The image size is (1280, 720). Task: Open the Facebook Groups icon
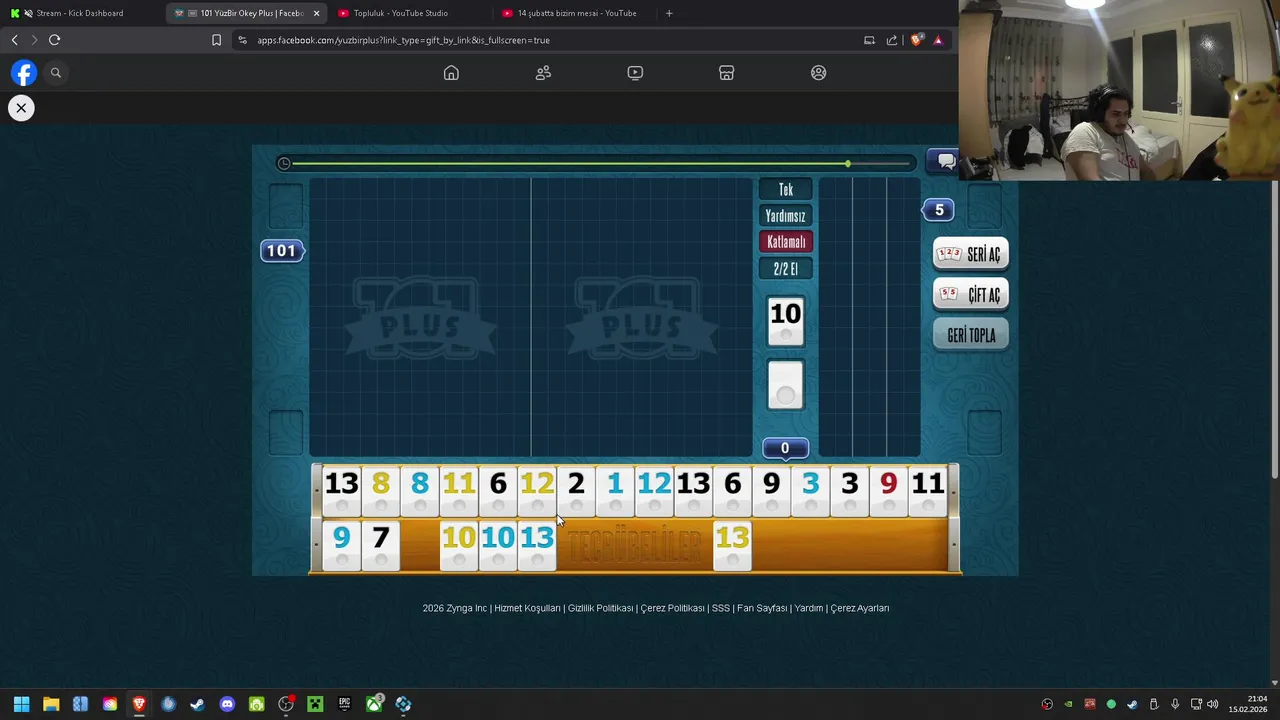tap(819, 73)
